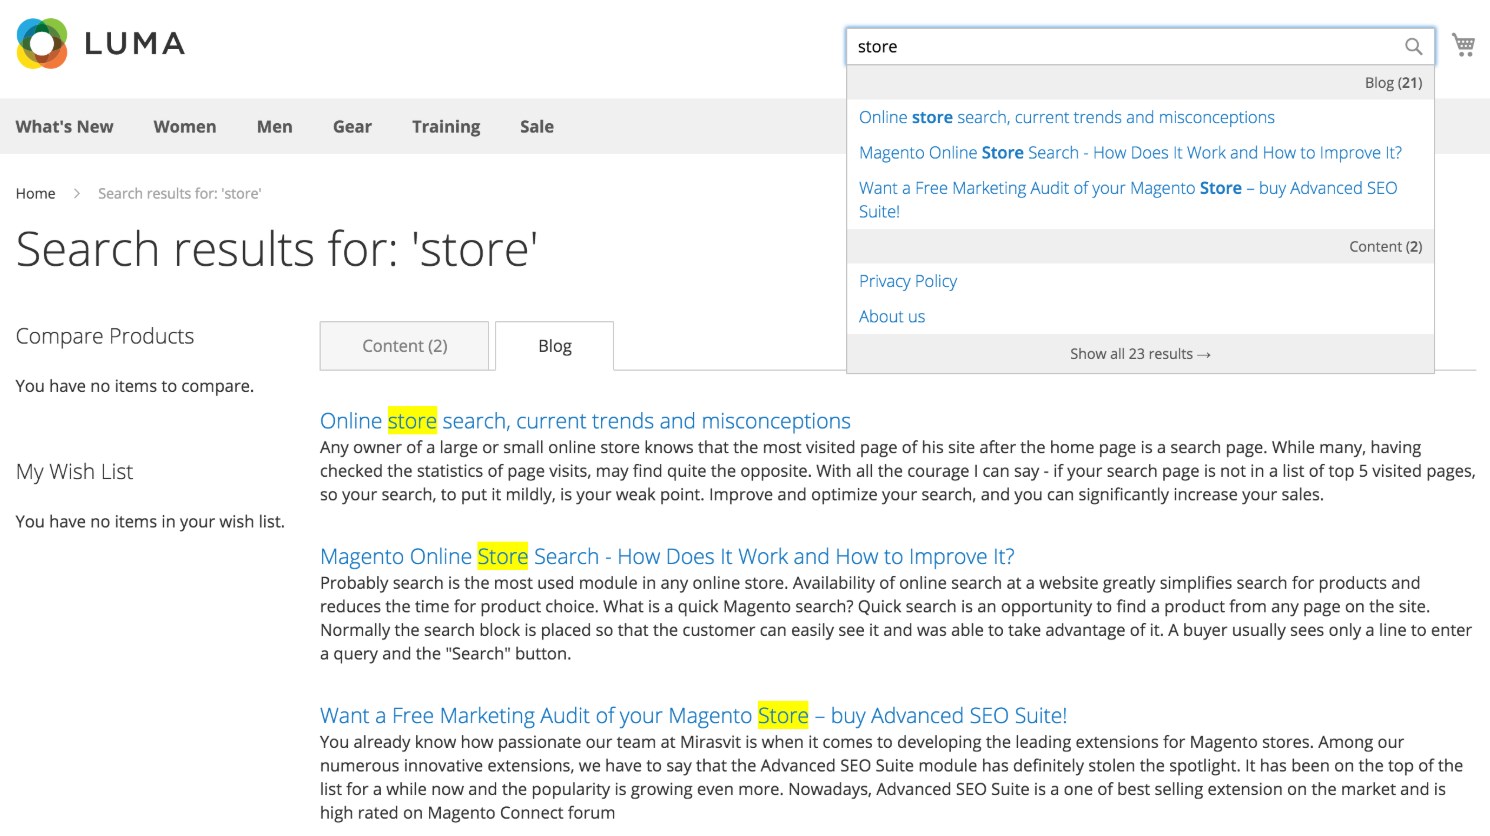The image size is (1490, 836).
Task: Open the Gear menu
Action: tap(352, 127)
